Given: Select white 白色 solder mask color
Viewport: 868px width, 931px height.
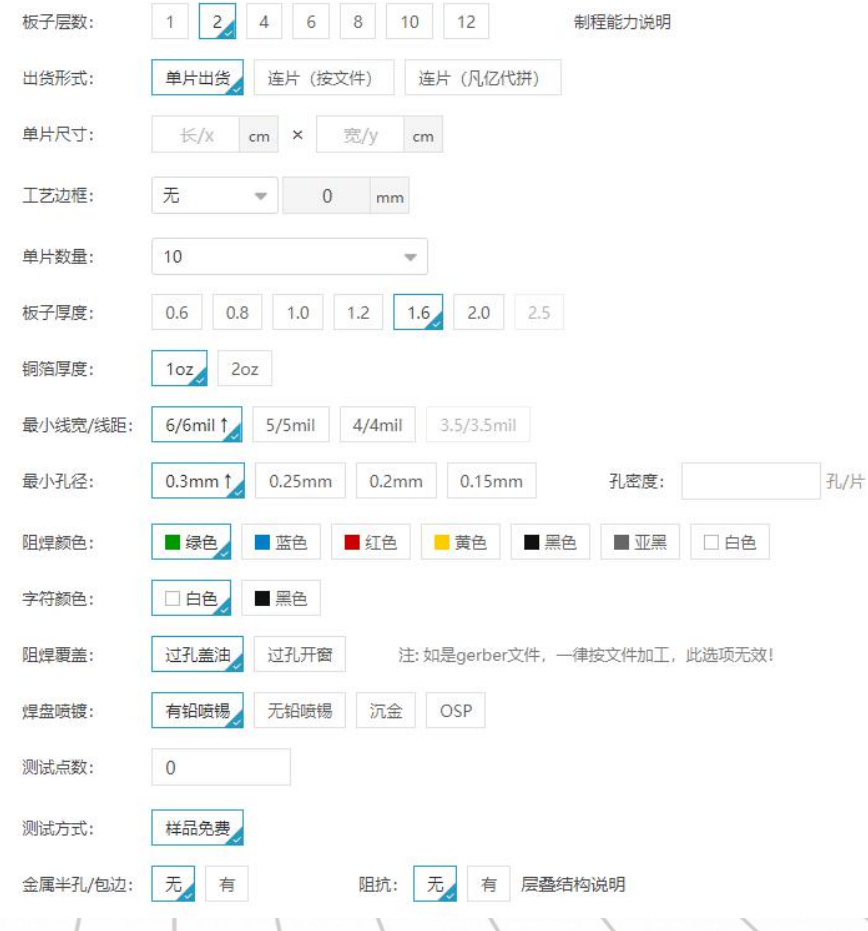Looking at the screenshot, I should [730, 542].
